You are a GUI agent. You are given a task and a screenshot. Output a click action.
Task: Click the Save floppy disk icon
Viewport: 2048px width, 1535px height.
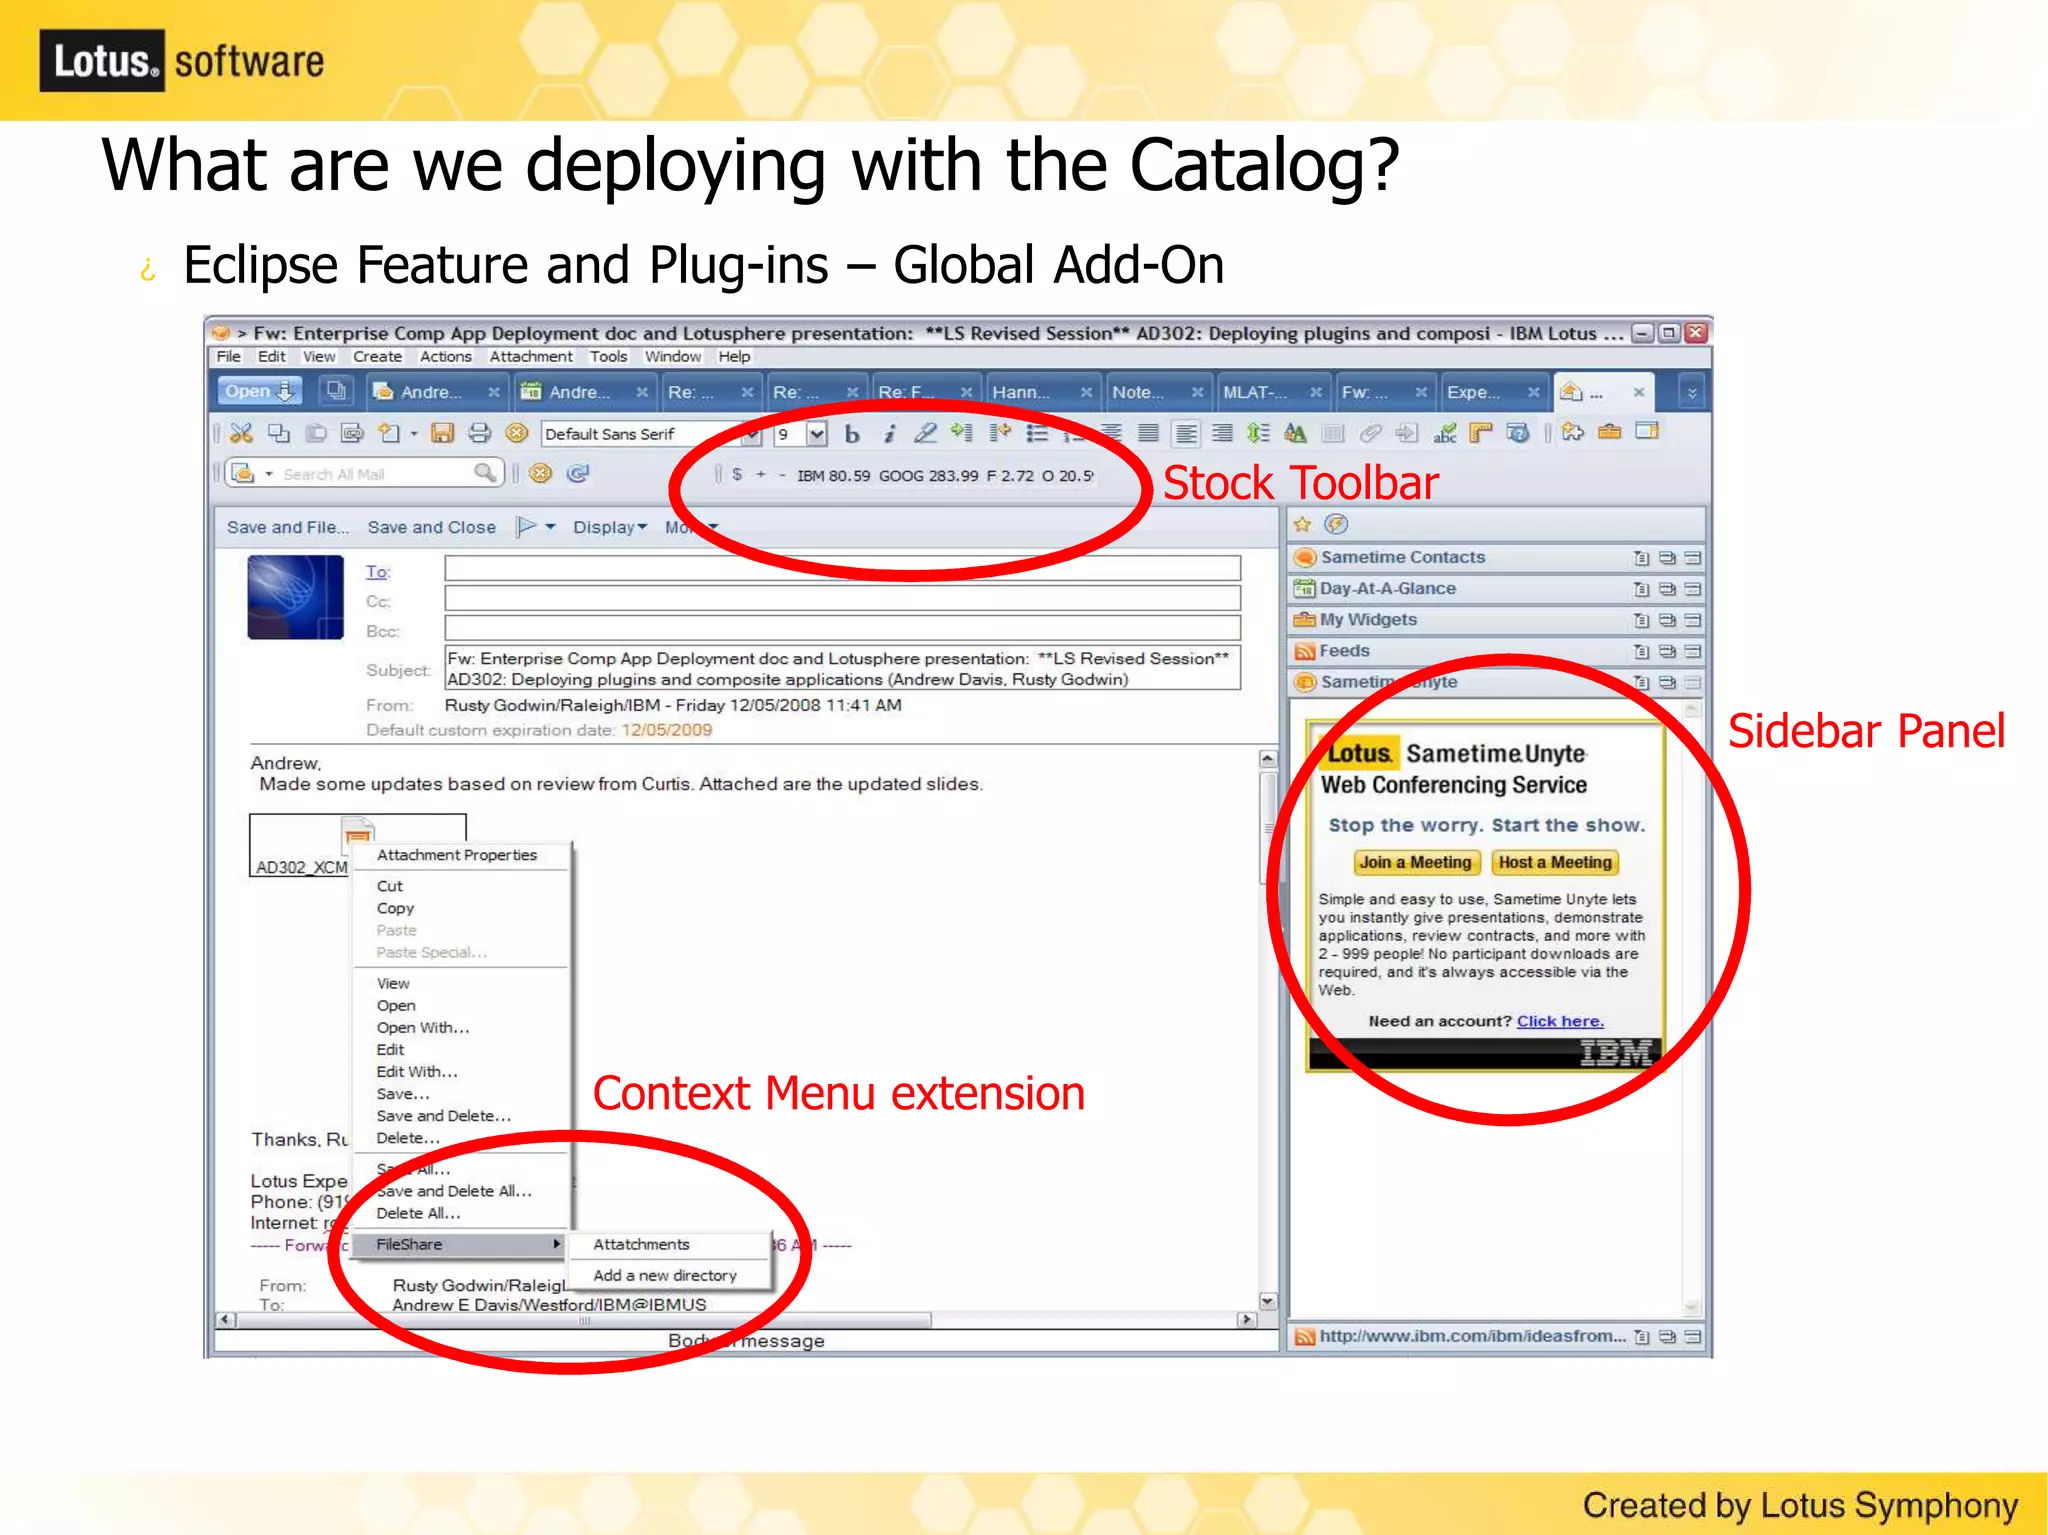(442, 433)
